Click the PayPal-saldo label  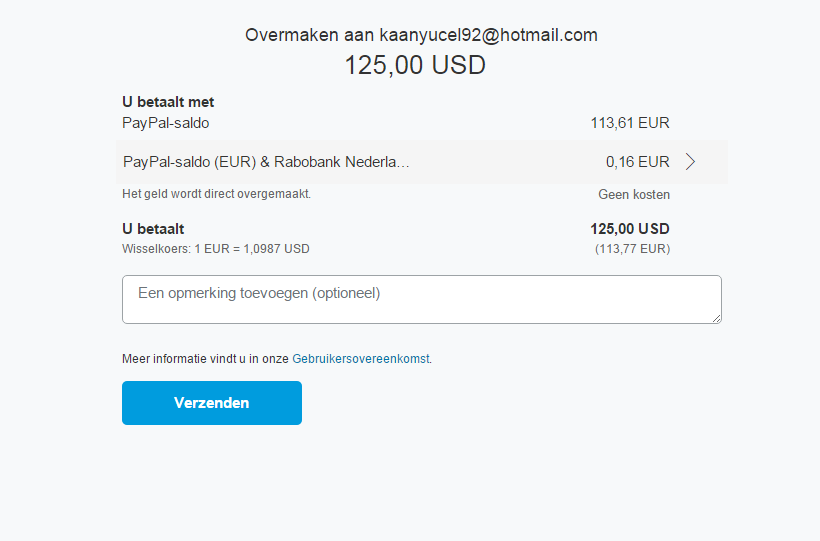point(166,123)
